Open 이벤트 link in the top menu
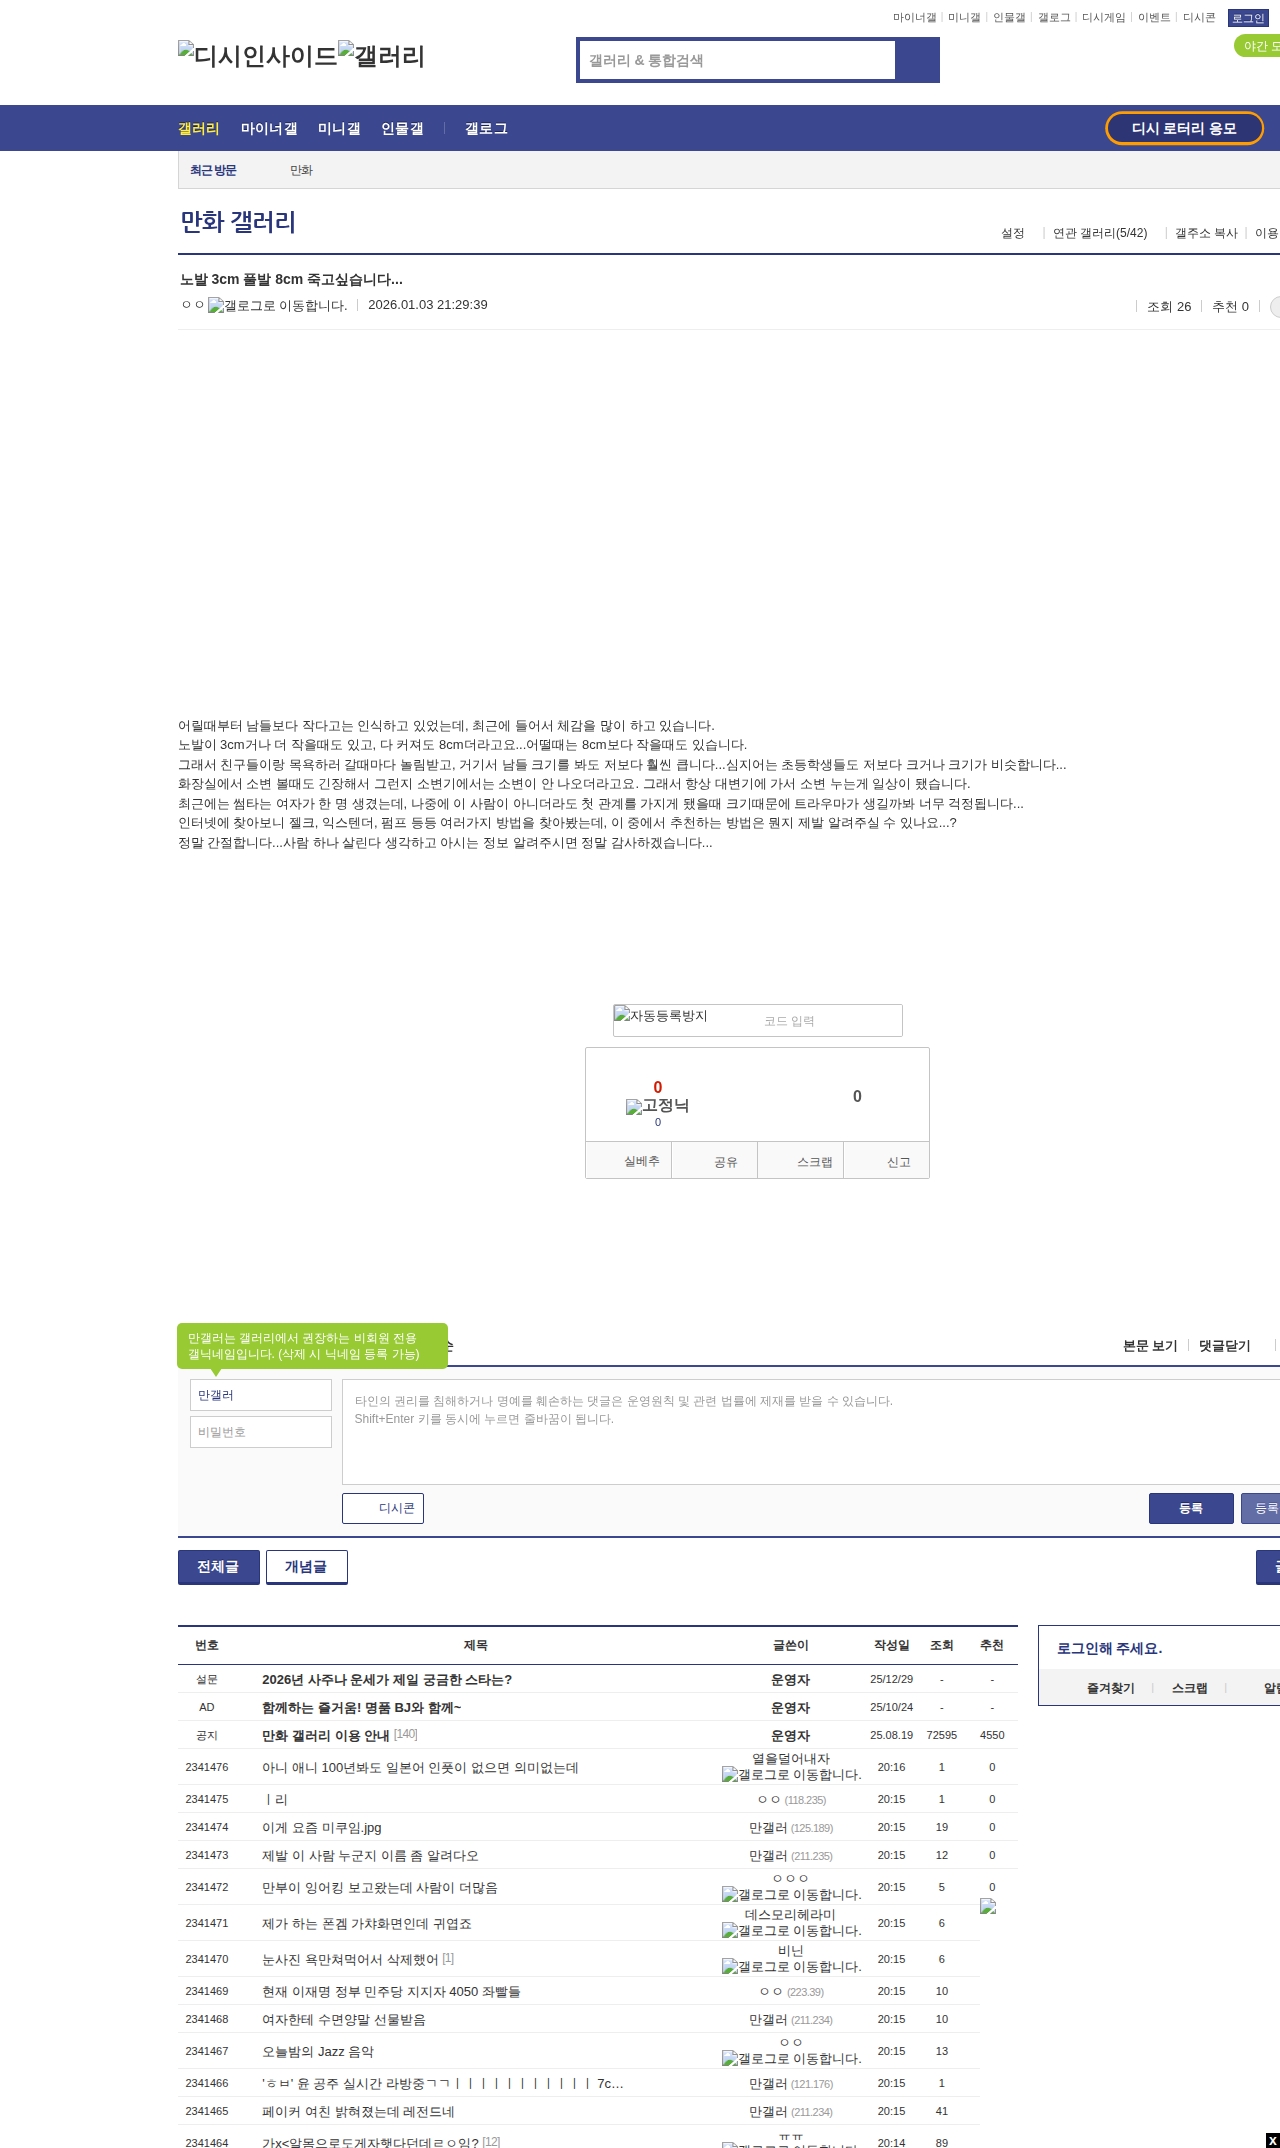Image resolution: width=1280 pixels, height=2148 pixels. click(x=1154, y=18)
